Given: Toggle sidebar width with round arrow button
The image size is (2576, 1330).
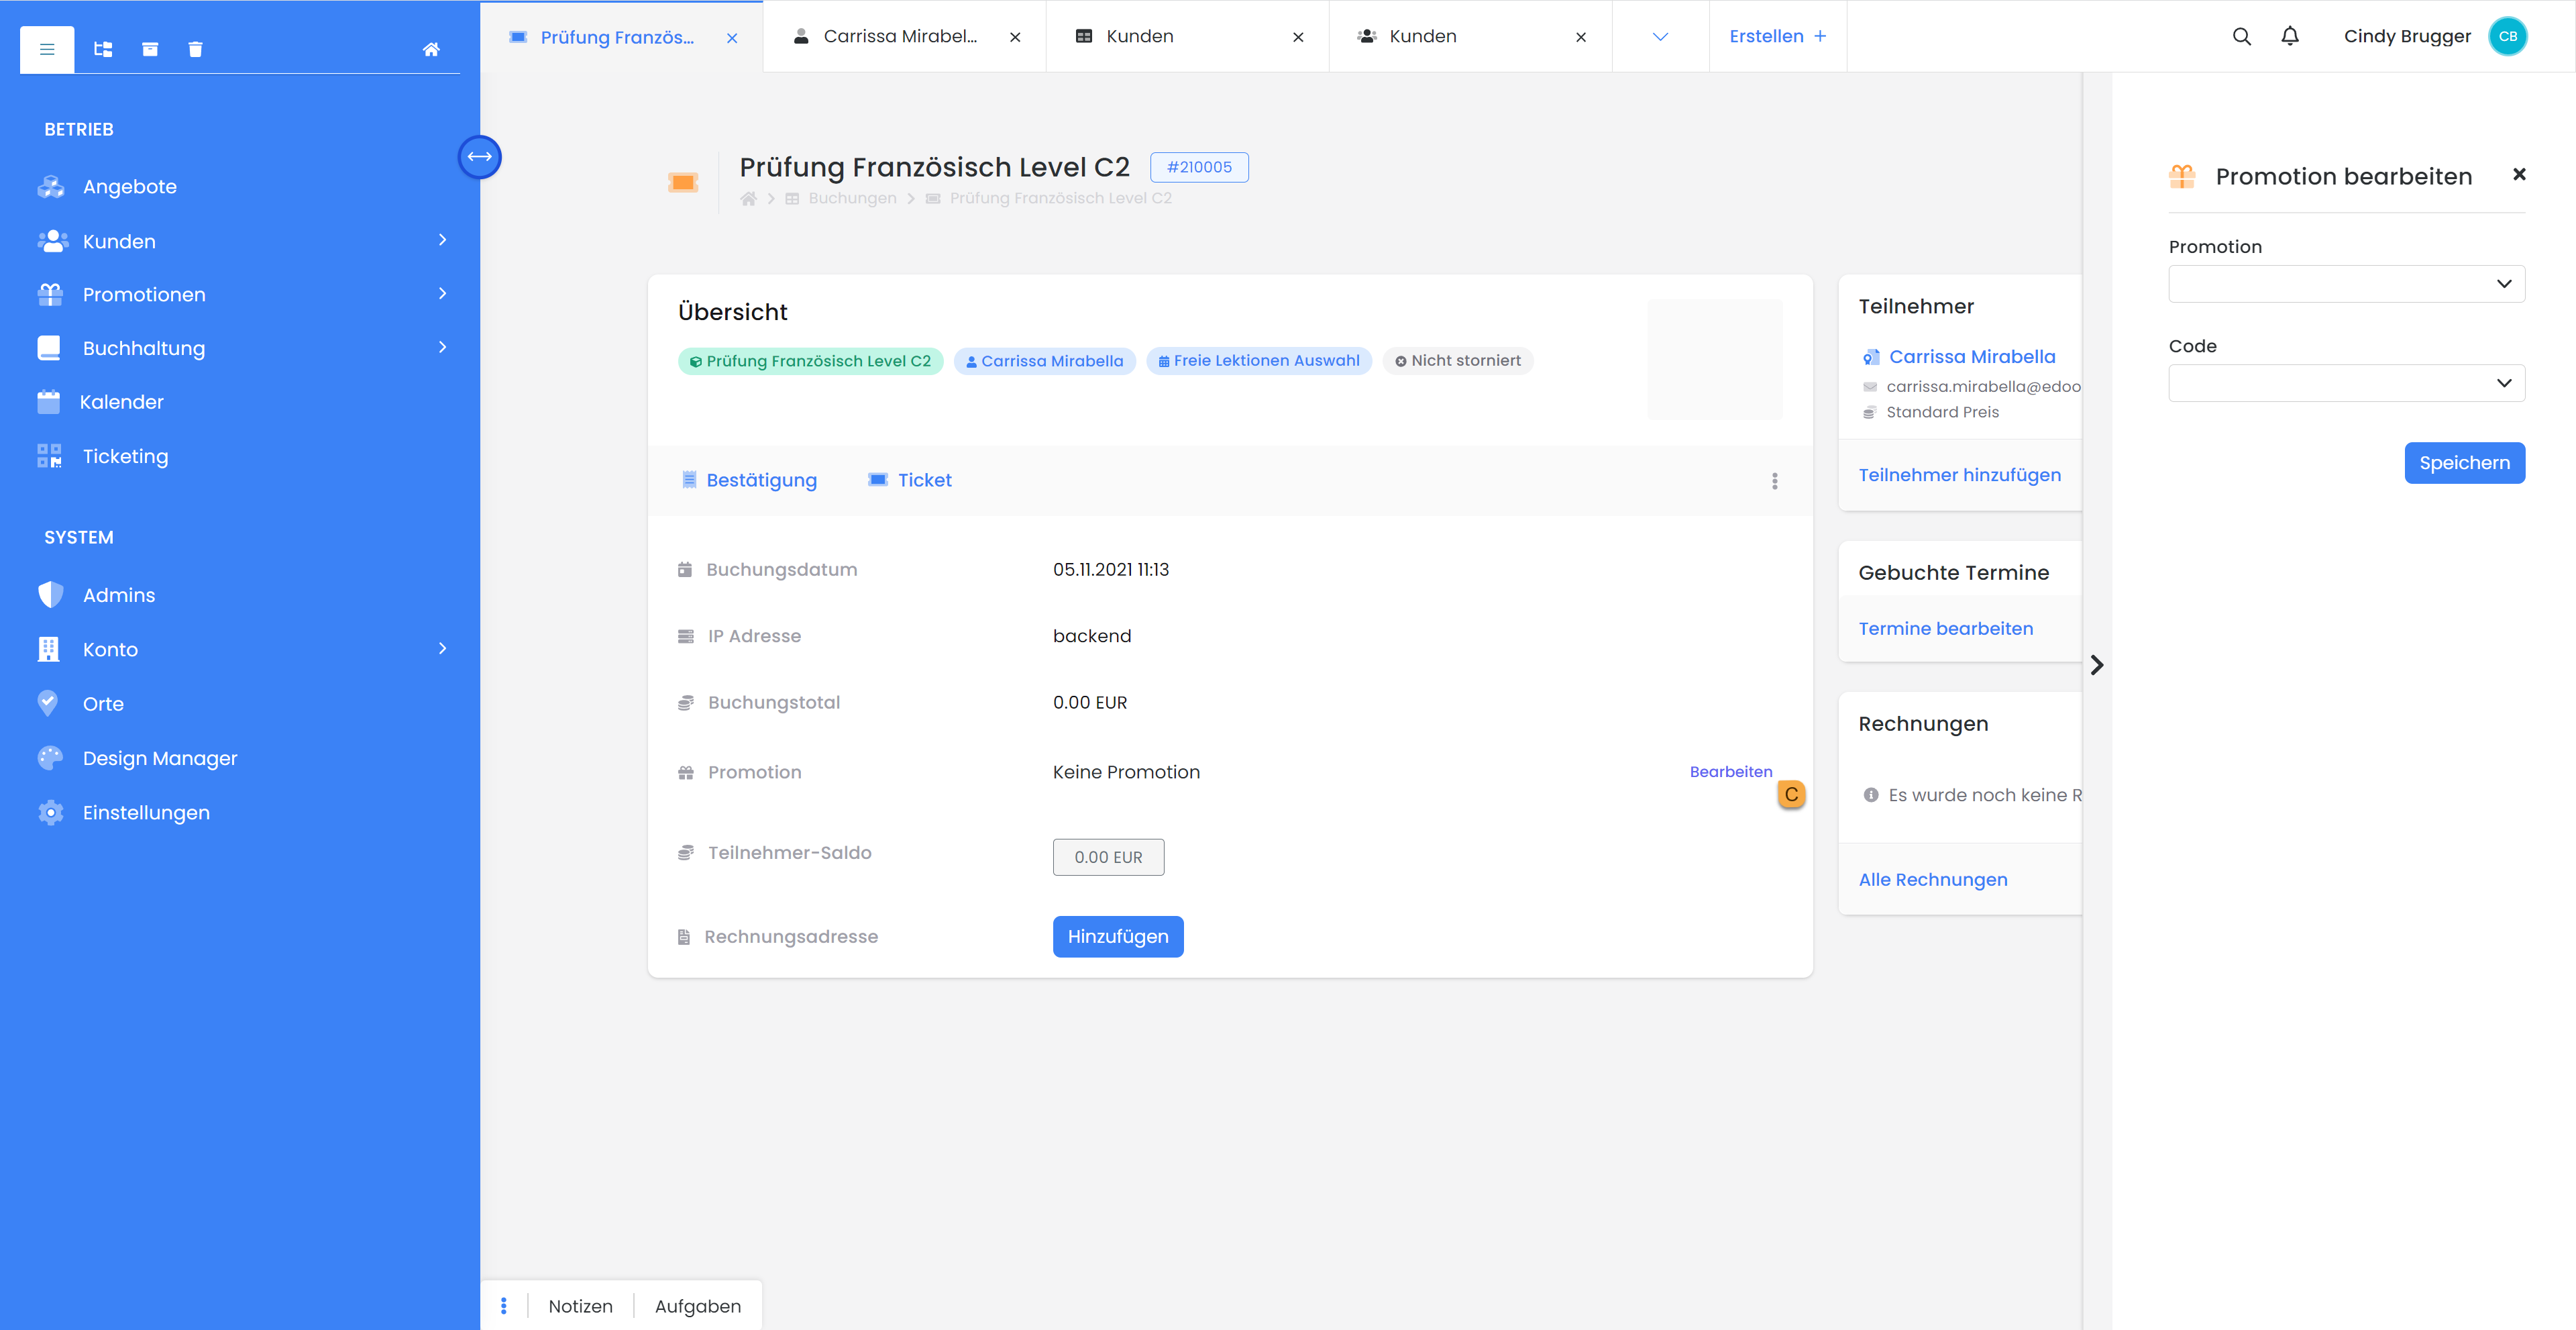Looking at the screenshot, I should click(479, 157).
